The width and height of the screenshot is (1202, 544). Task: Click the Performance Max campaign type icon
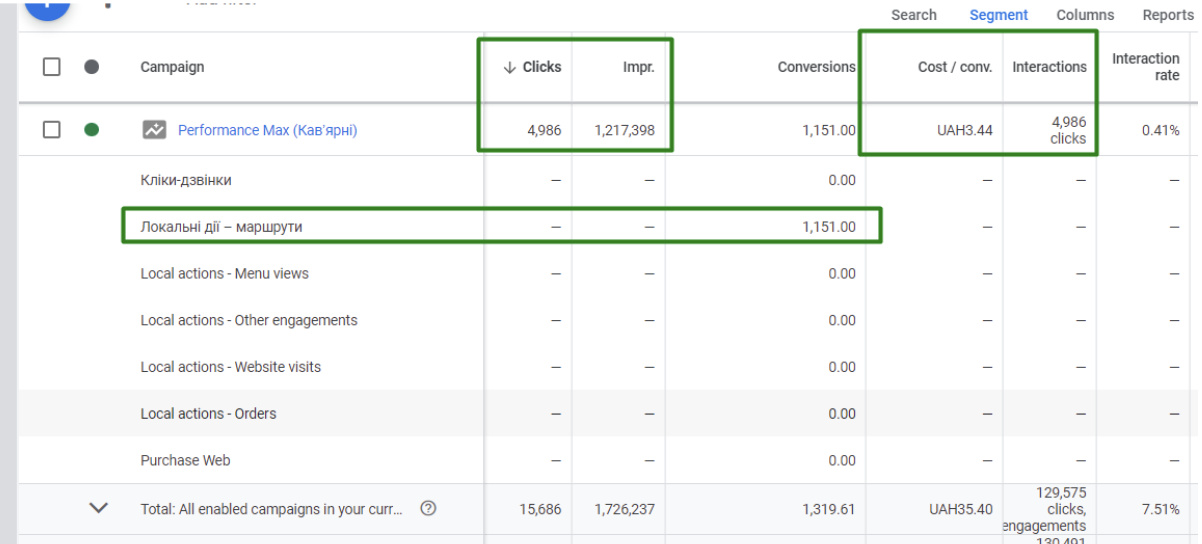click(x=154, y=130)
